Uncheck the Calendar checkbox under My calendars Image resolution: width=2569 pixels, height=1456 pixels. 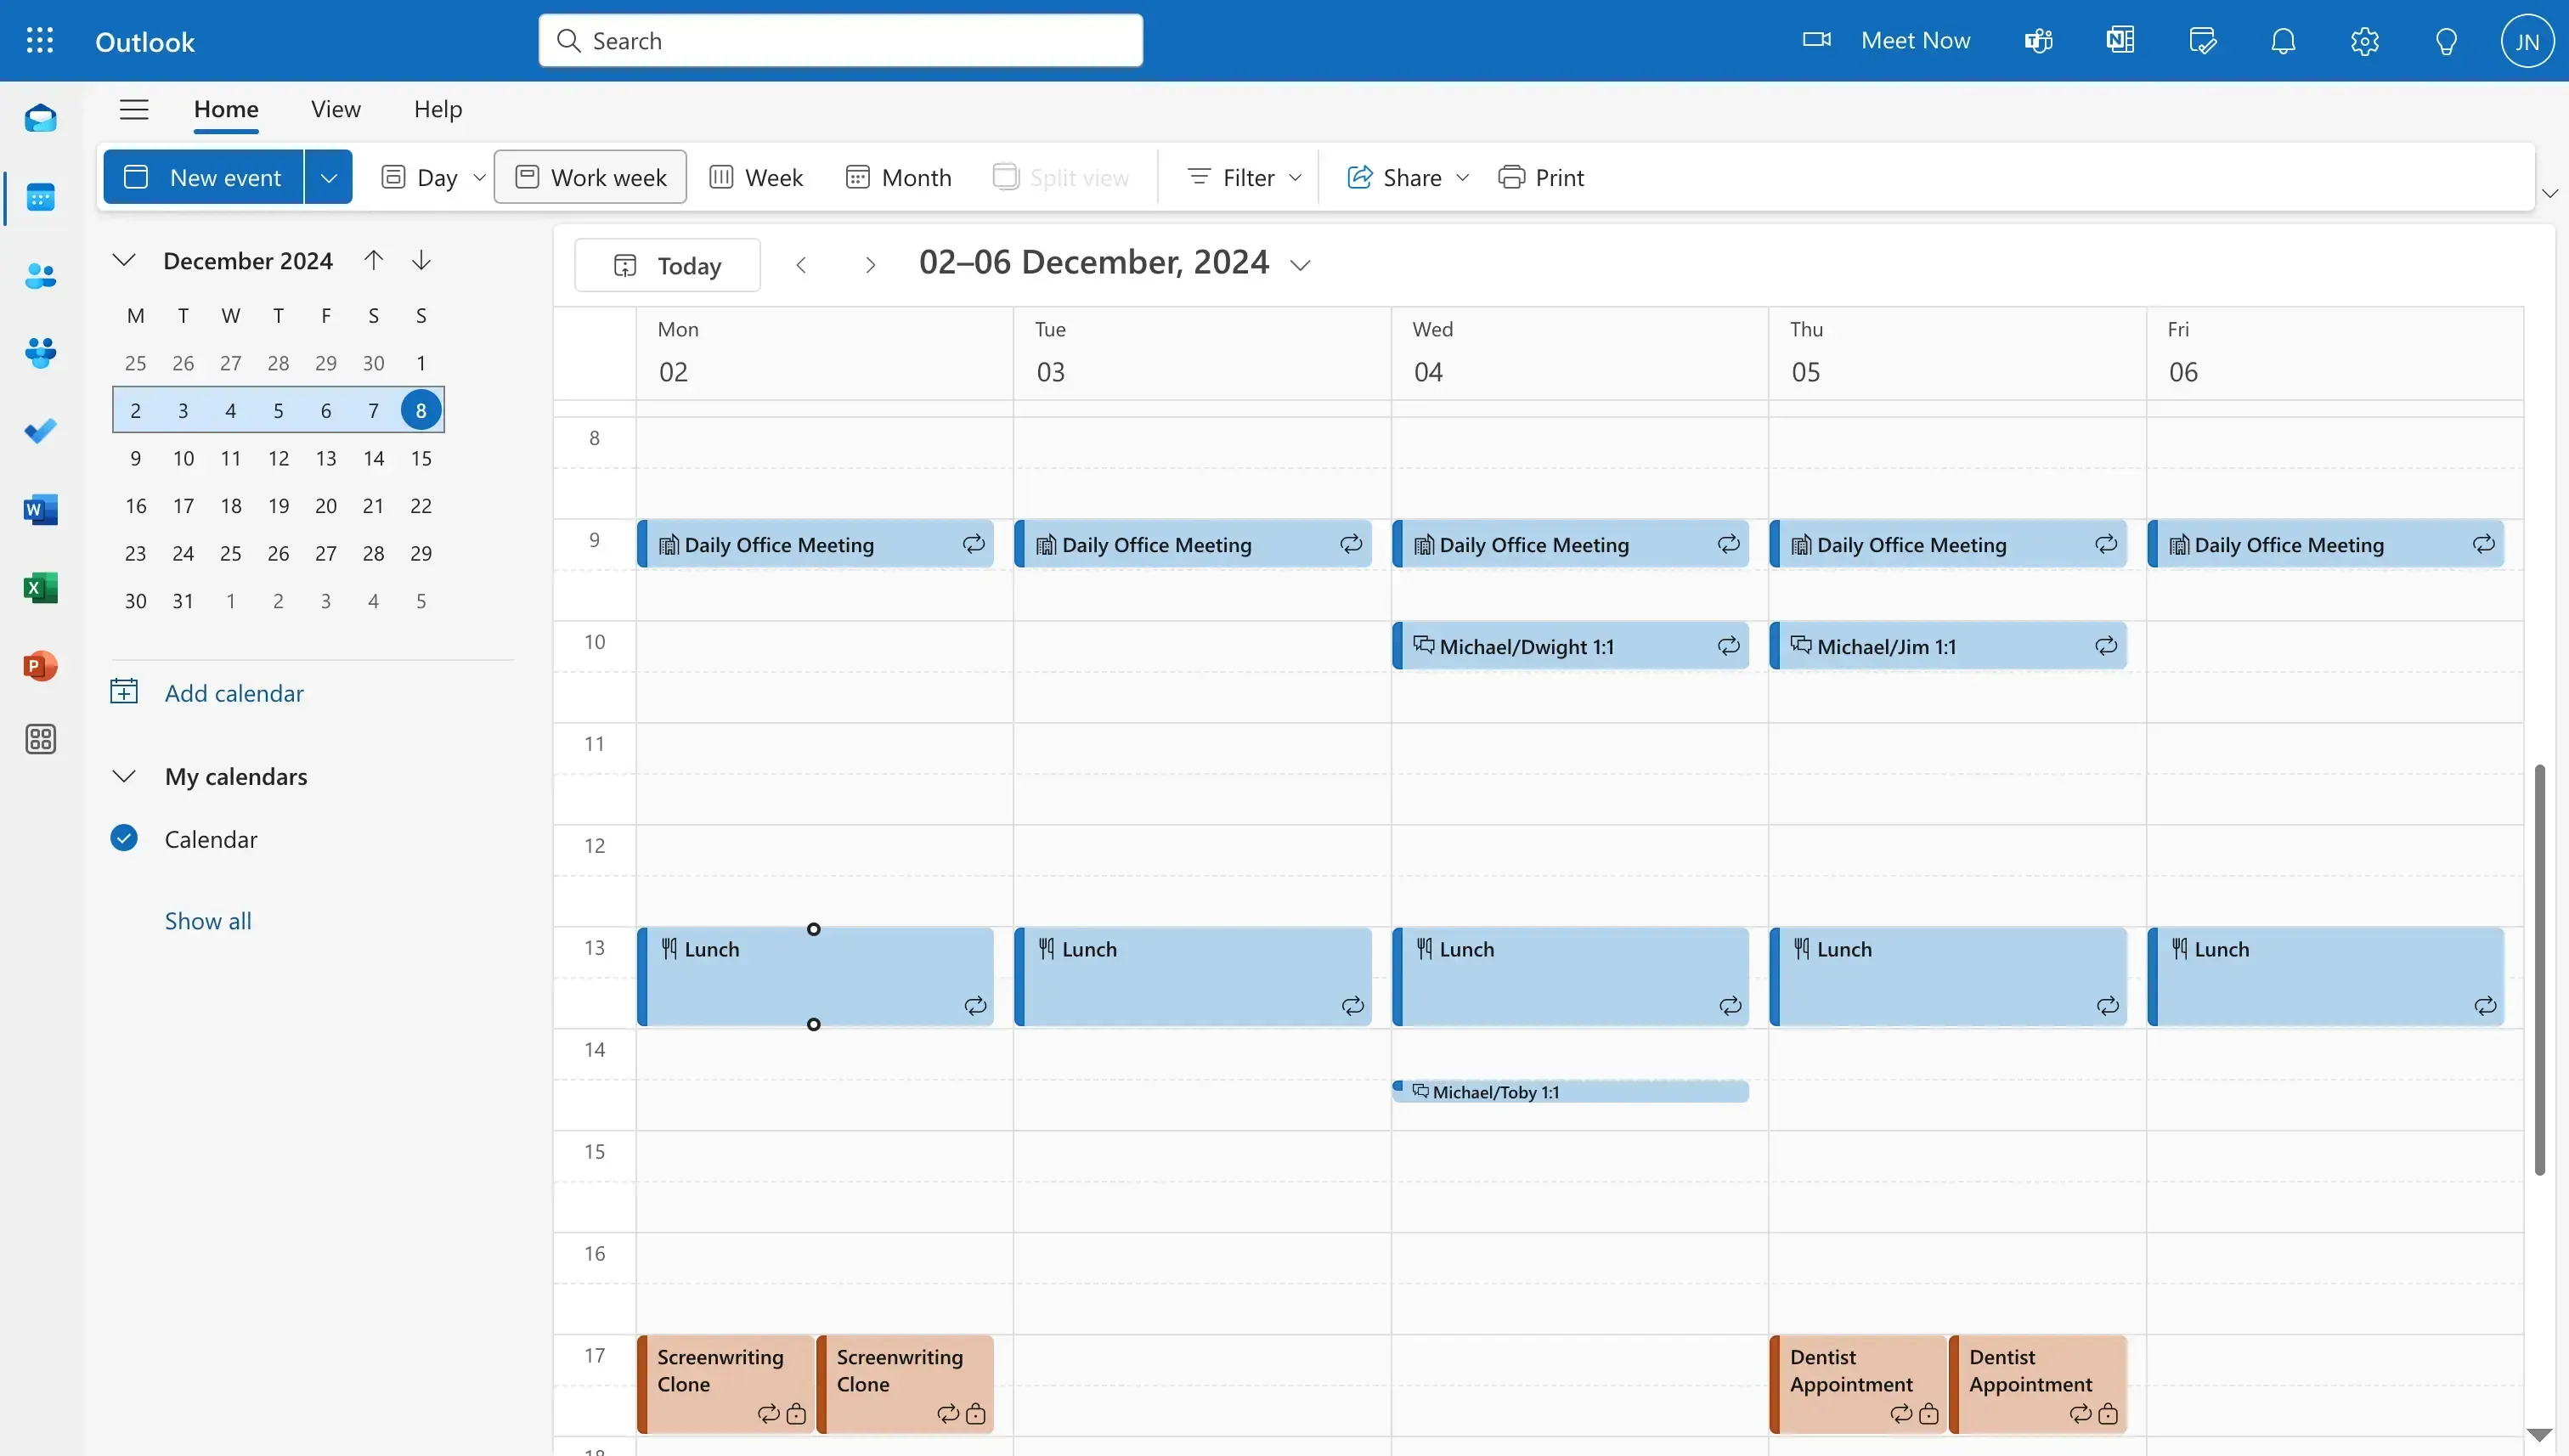tap(123, 838)
